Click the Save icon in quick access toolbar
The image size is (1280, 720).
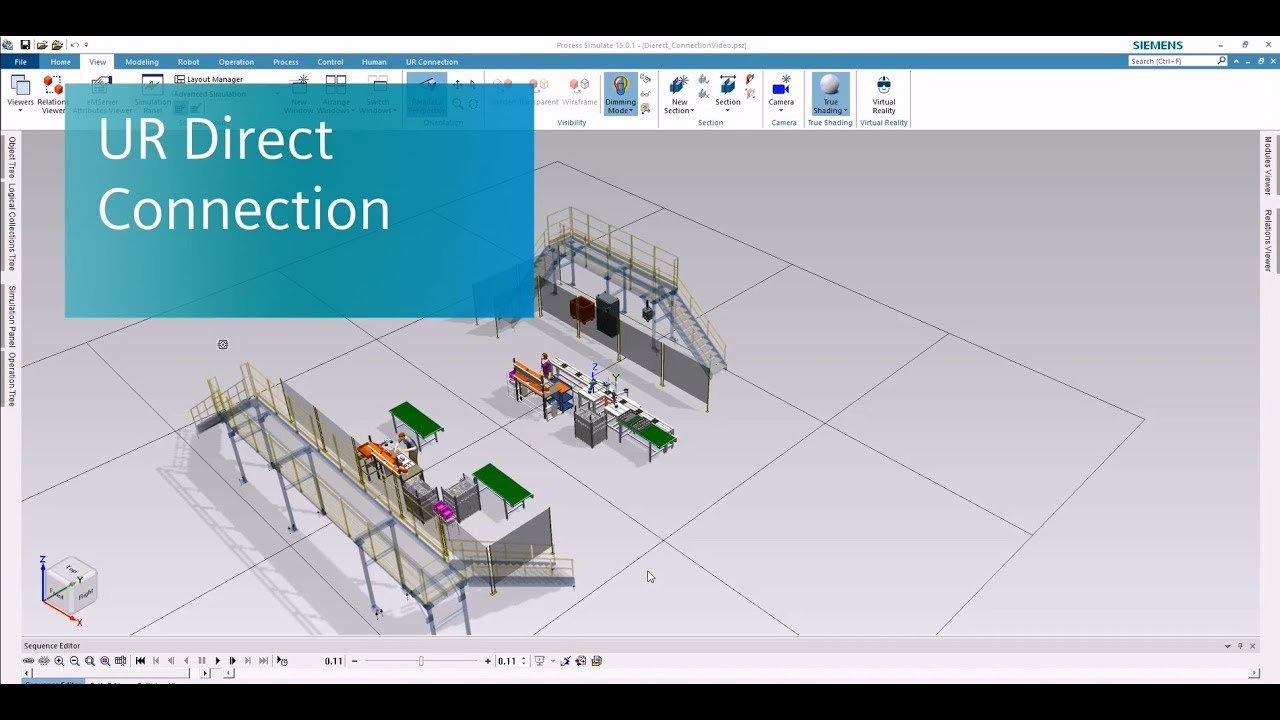point(25,45)
